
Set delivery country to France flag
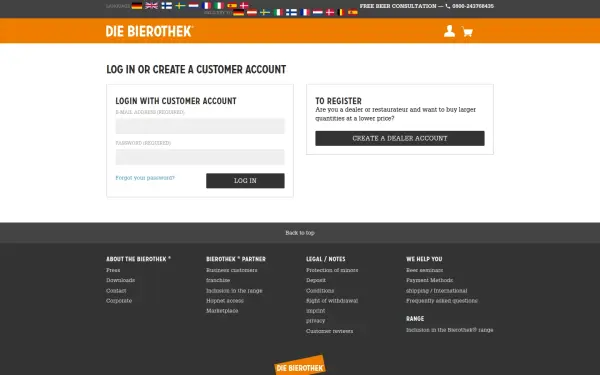pos(305,12)
